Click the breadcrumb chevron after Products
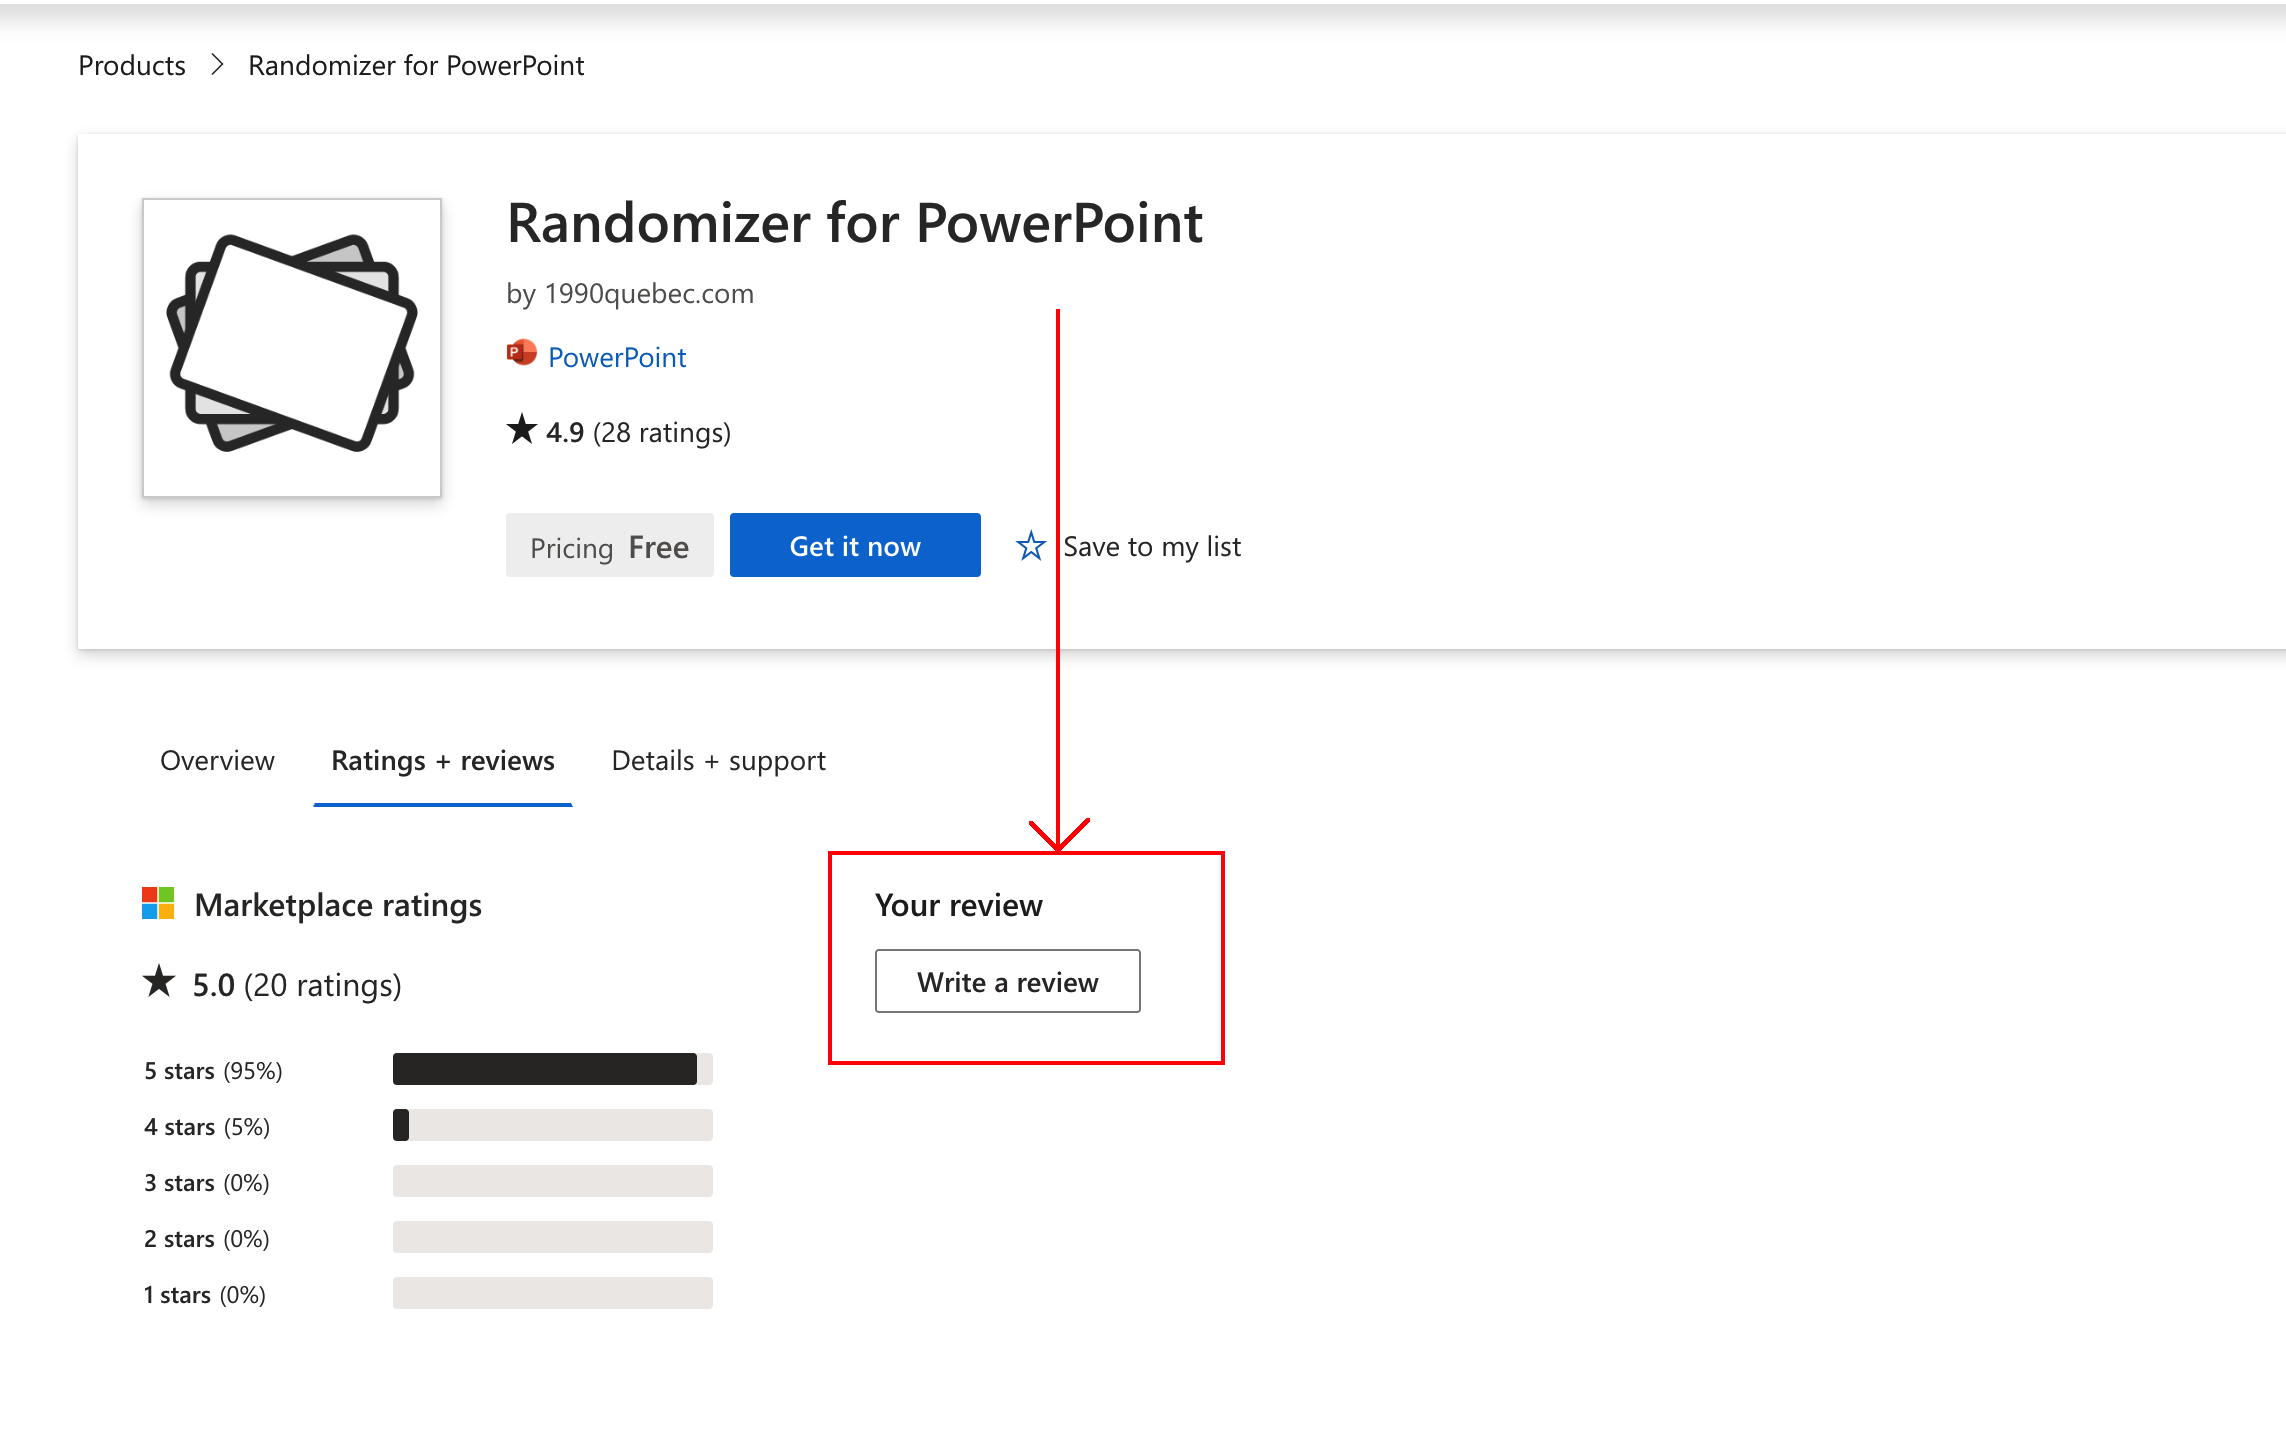Image resolution: width=2286 pixels, height=1430 pixels. 217,65
